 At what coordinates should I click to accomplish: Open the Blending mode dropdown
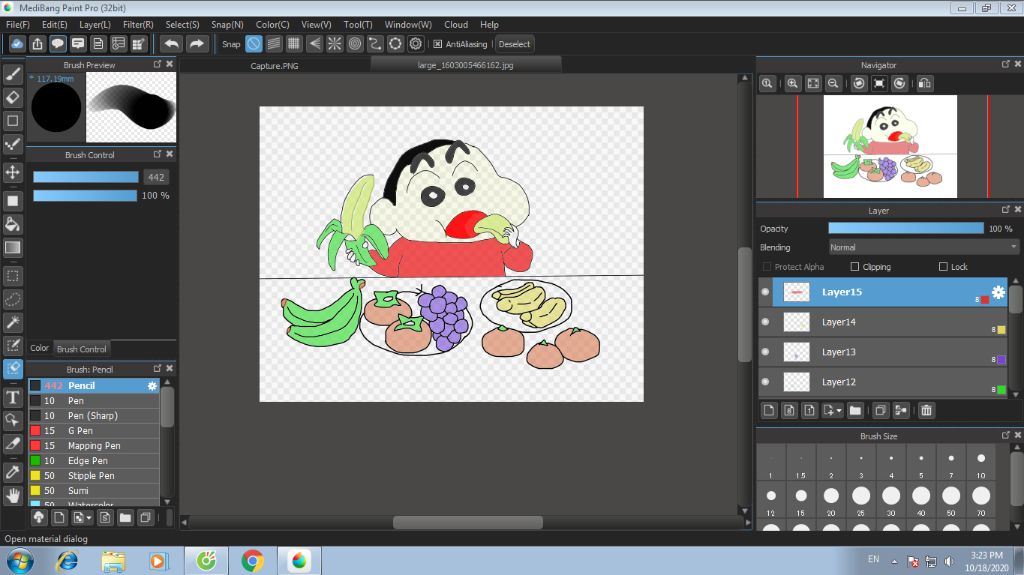click(x=923, y=247)
